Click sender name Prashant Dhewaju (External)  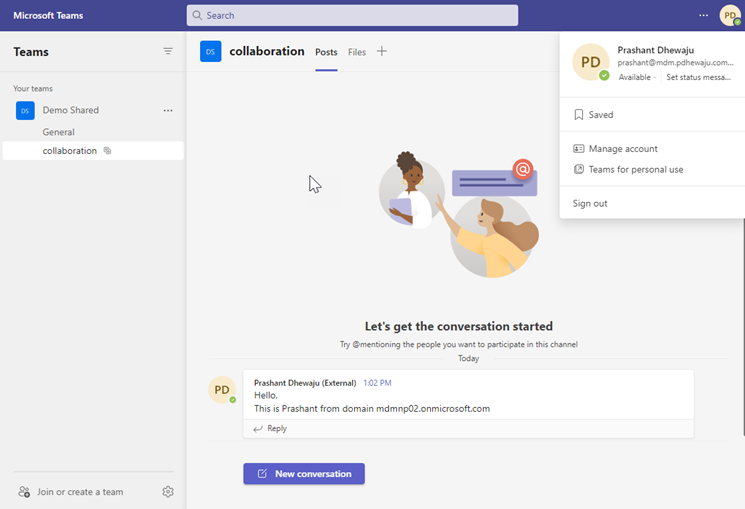pyautogui.click(x=305, y=383)
